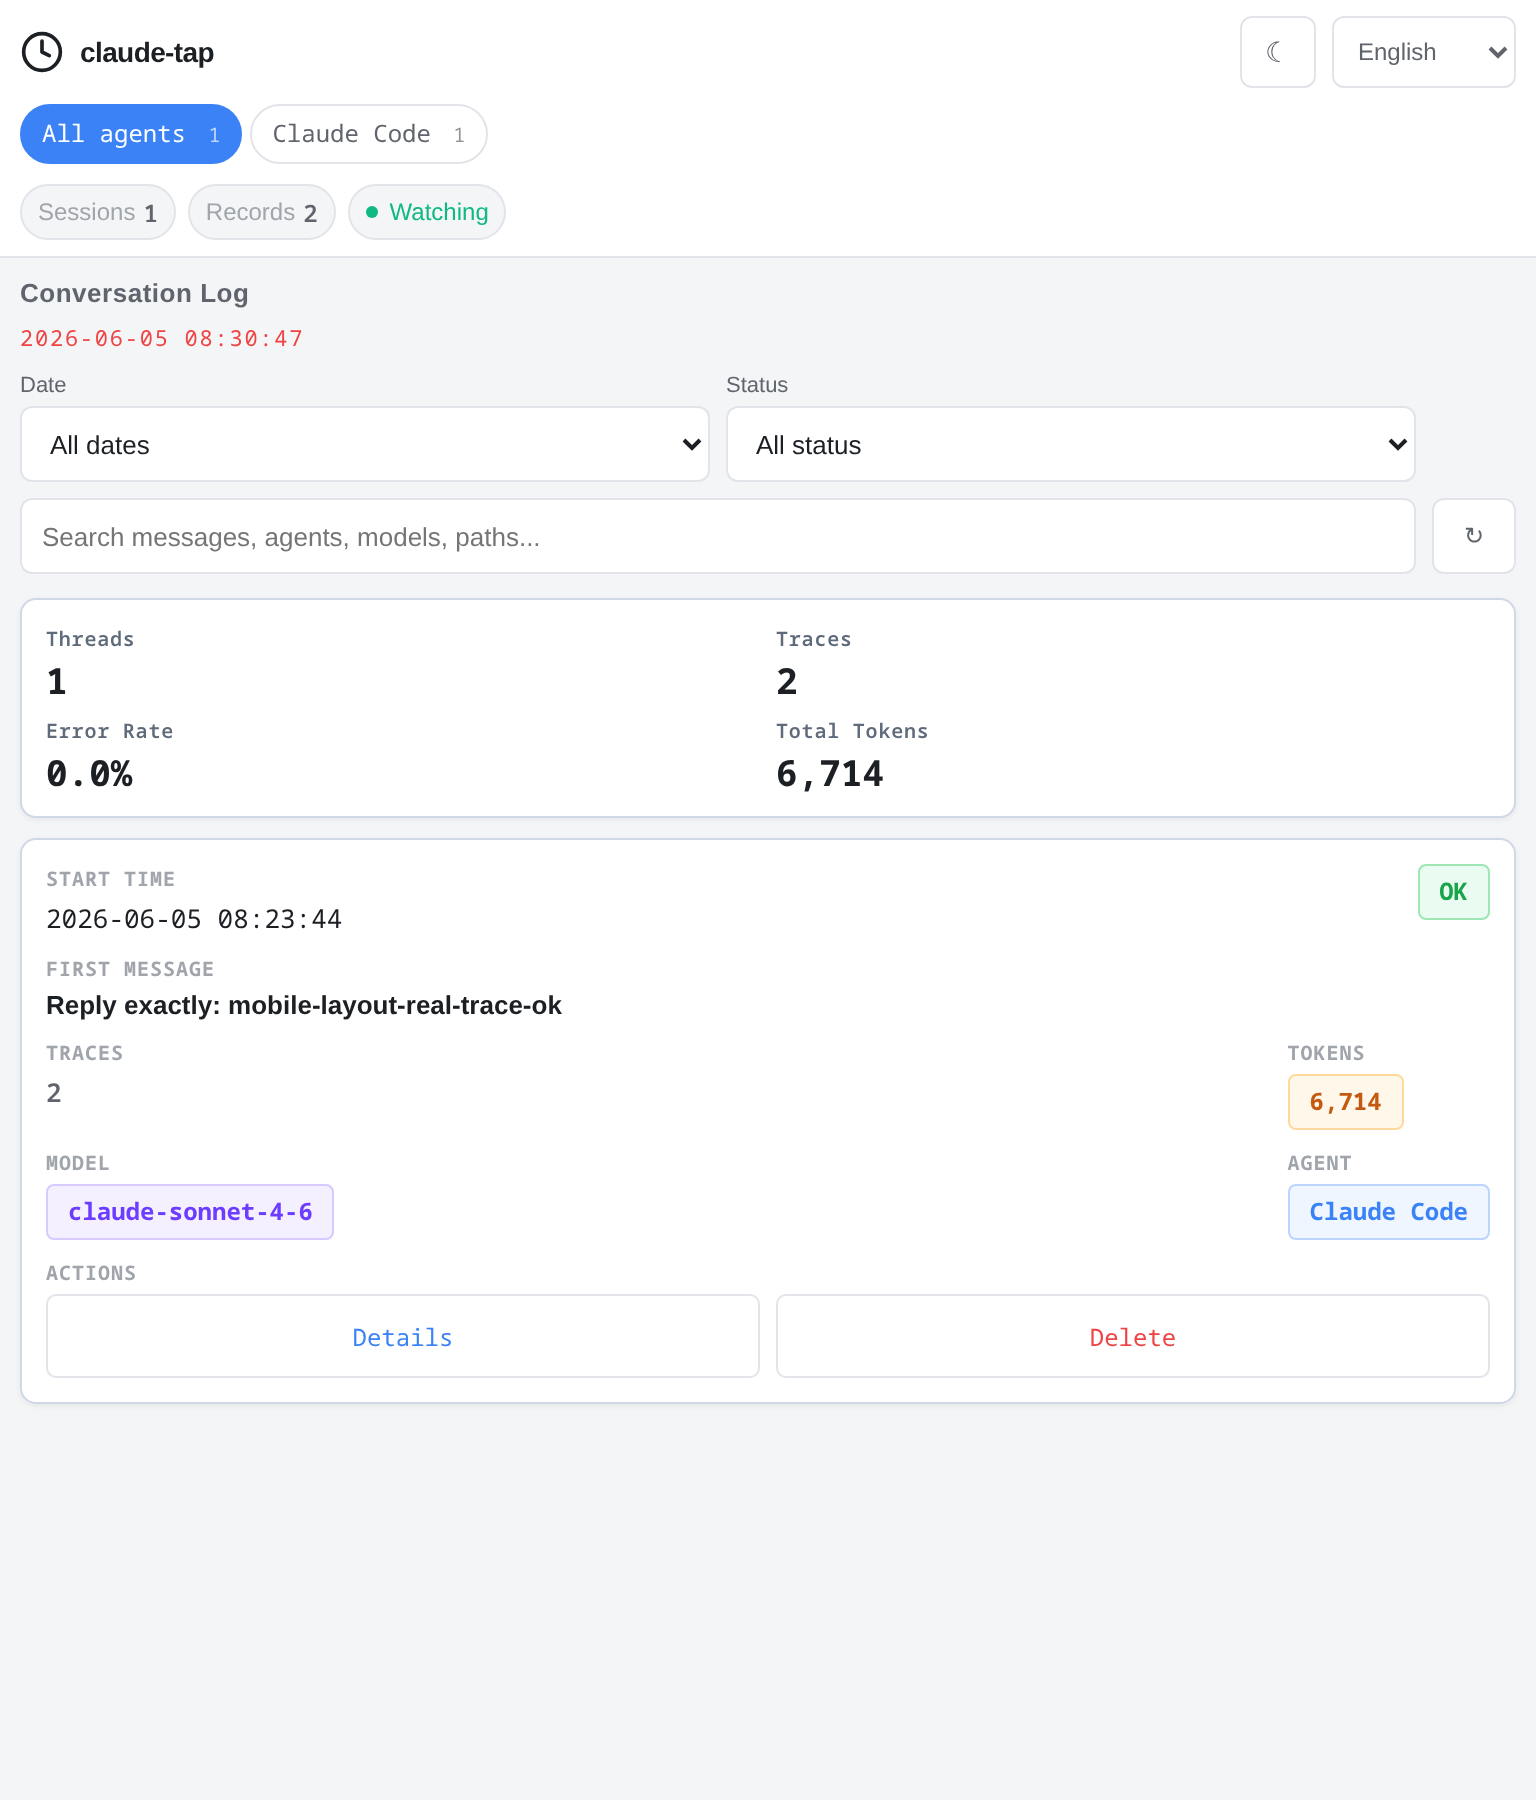Click the claude-tap title text
The width and height of the screenshot is (1536, 1800).
[x=147, y=52]
